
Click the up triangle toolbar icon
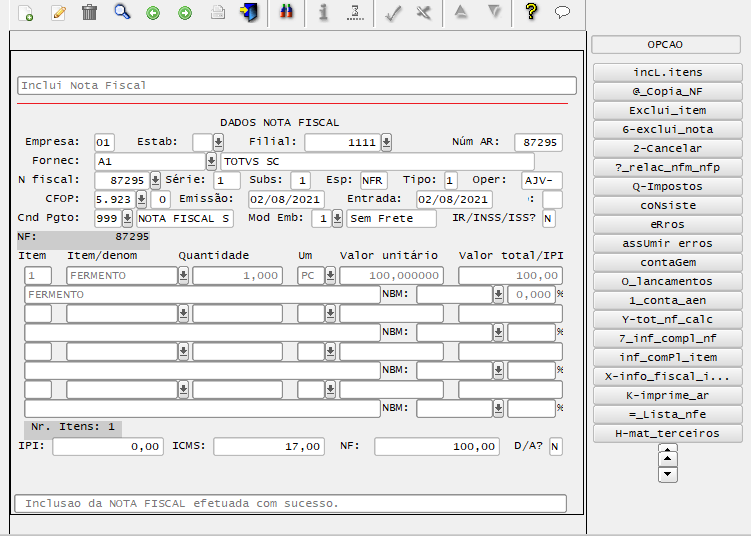click(x=461, y=12)
